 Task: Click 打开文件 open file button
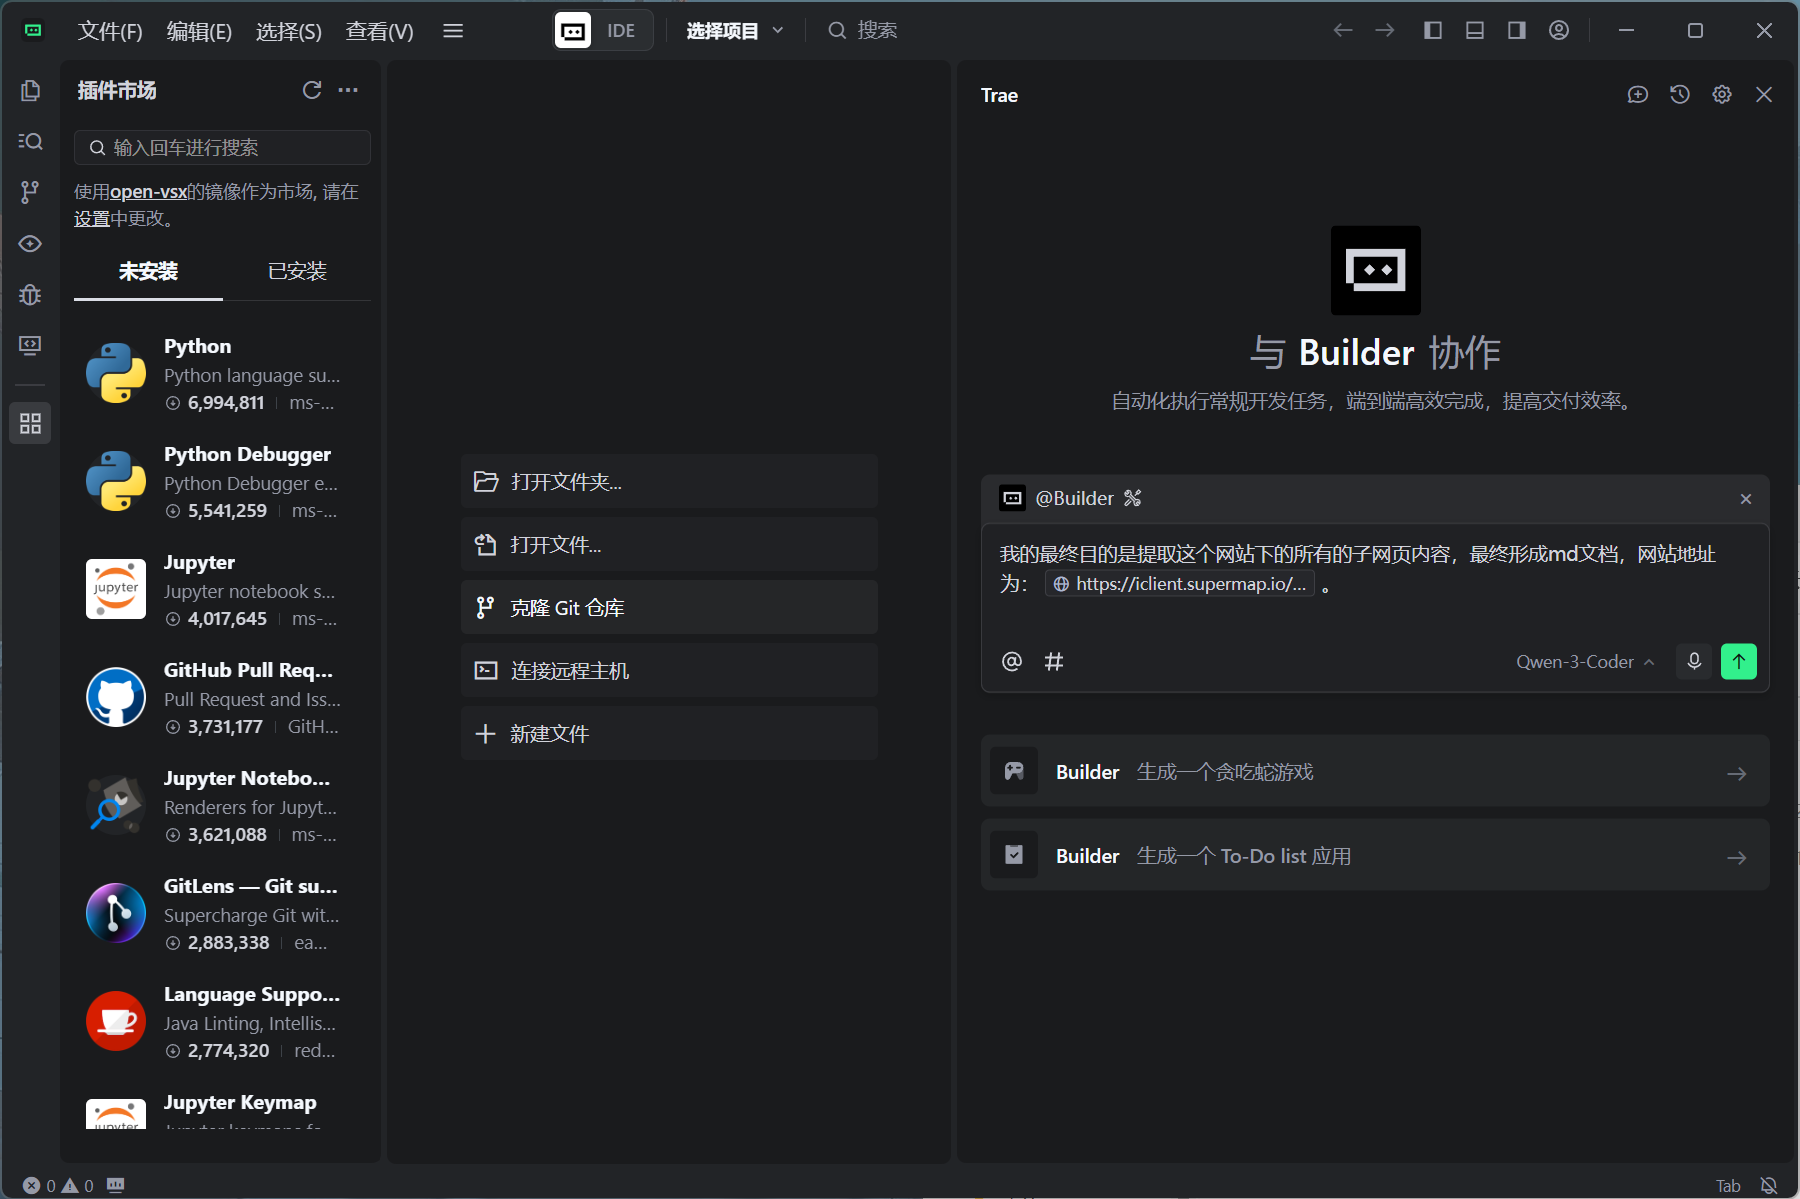(x=669, y=544)
